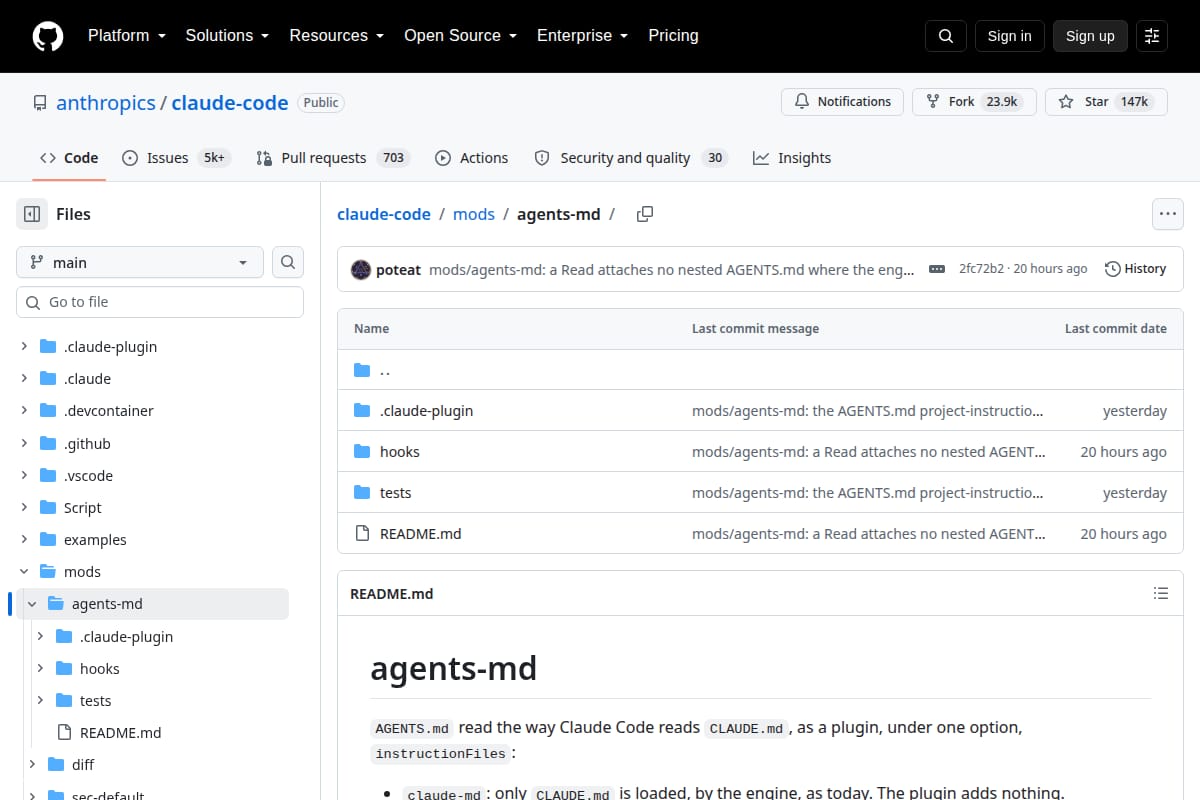Click README.md file icon in sidebar tree
1200x800 pixels.
64,733
